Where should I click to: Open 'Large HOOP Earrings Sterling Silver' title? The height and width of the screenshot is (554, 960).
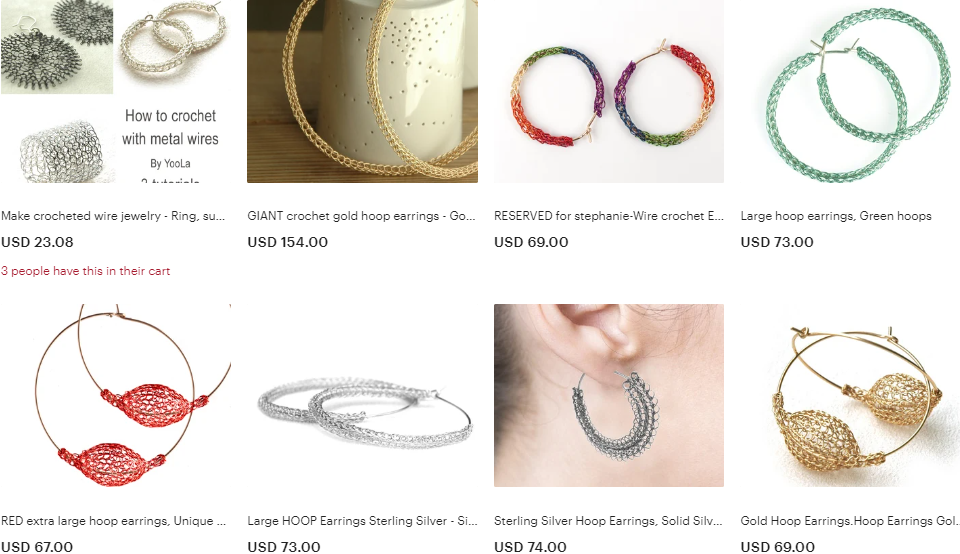click(362, 521)
